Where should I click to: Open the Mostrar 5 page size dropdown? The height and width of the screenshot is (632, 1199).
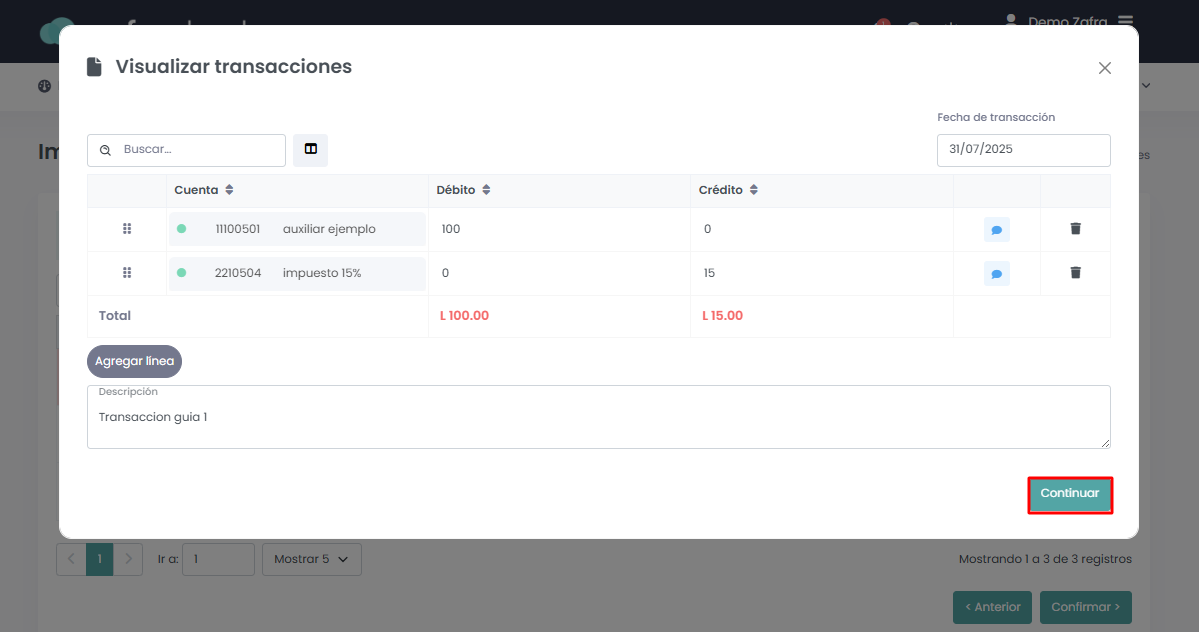(311, 559)
